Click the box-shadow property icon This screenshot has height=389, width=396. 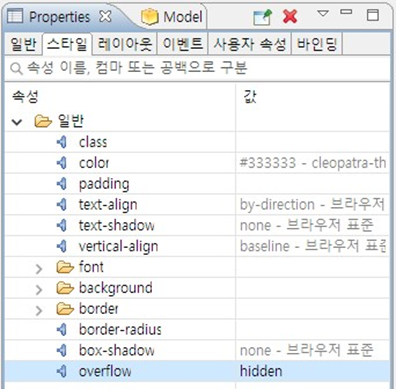point(62,350)
